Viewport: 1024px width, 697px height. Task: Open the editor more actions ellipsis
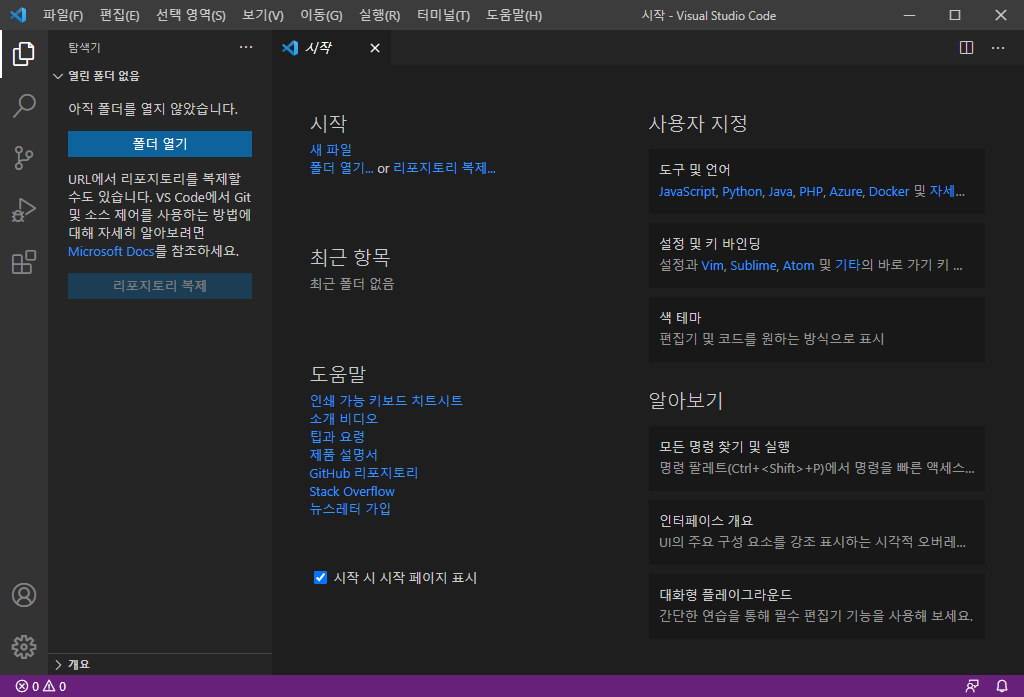pyautogui.click(x=998, y=48)
